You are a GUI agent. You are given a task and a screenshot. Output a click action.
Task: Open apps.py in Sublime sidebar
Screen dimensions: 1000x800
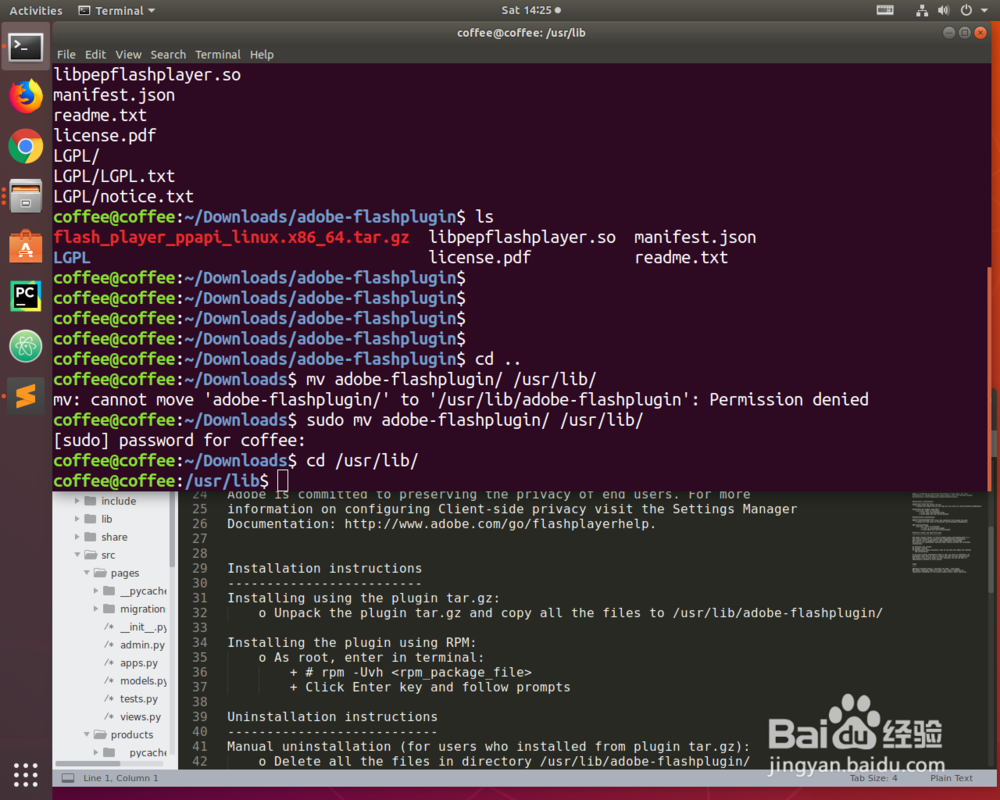pos(138,663)
